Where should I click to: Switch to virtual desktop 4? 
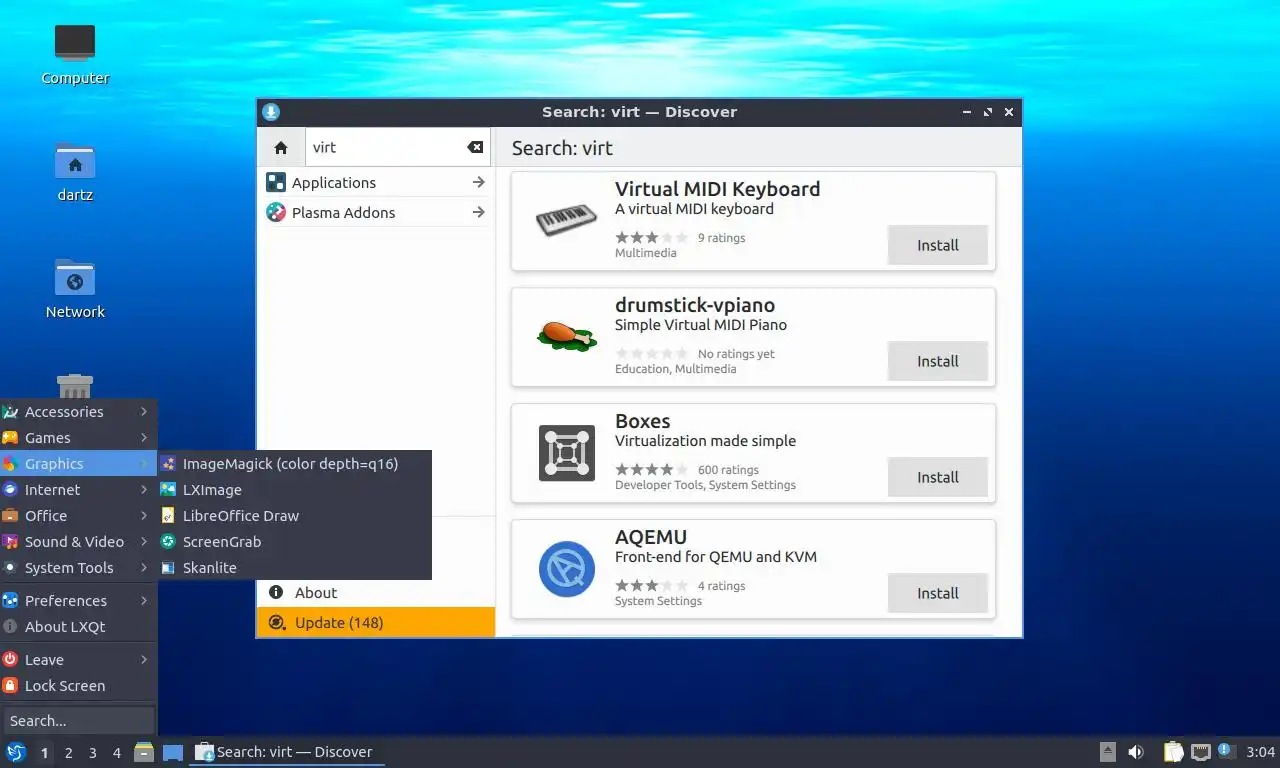point(117,753)
